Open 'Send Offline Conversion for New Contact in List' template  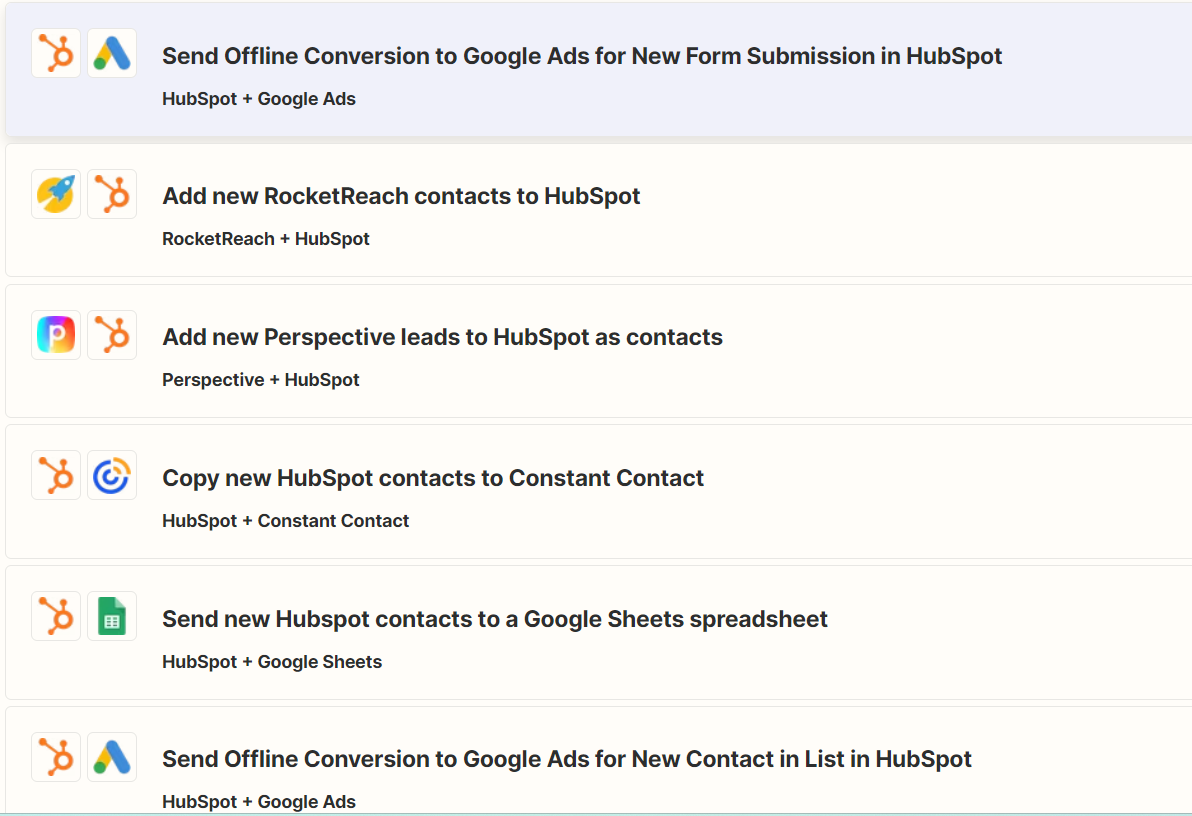point(566,759)
